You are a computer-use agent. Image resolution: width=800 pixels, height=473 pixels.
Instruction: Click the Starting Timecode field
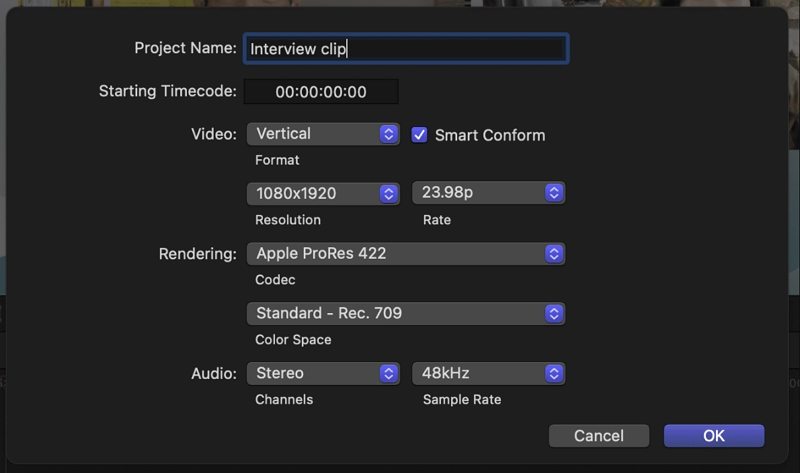pyautogui.click(x=321, y=92)
